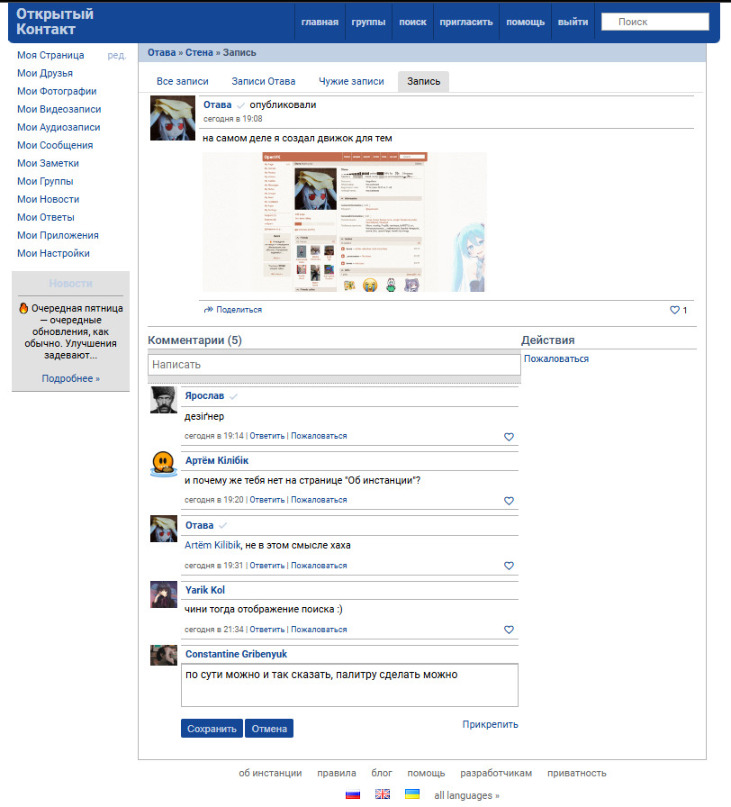Like Yarik Kol's comment with the heart icon
This screenshot has width=731, height=807.
click(x=509, y=629)
